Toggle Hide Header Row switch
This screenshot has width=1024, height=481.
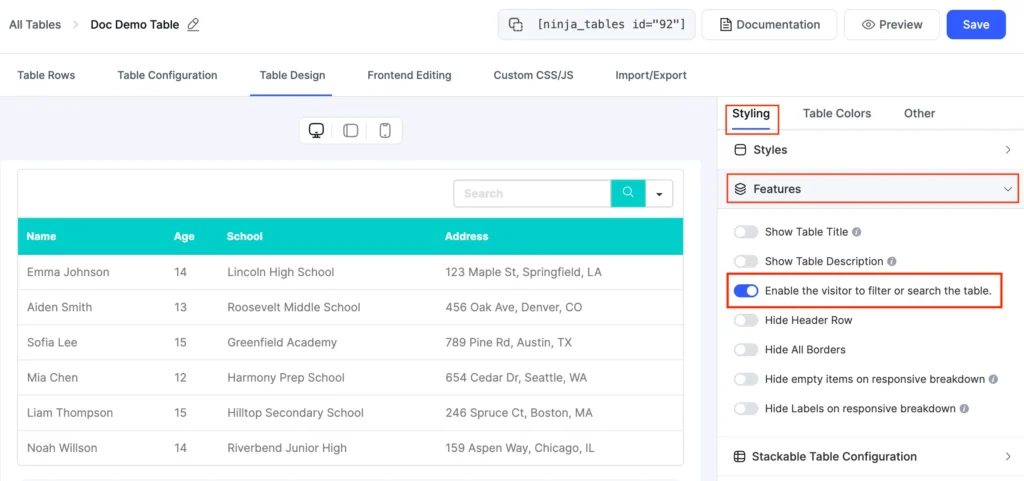[x=746, y=320]
